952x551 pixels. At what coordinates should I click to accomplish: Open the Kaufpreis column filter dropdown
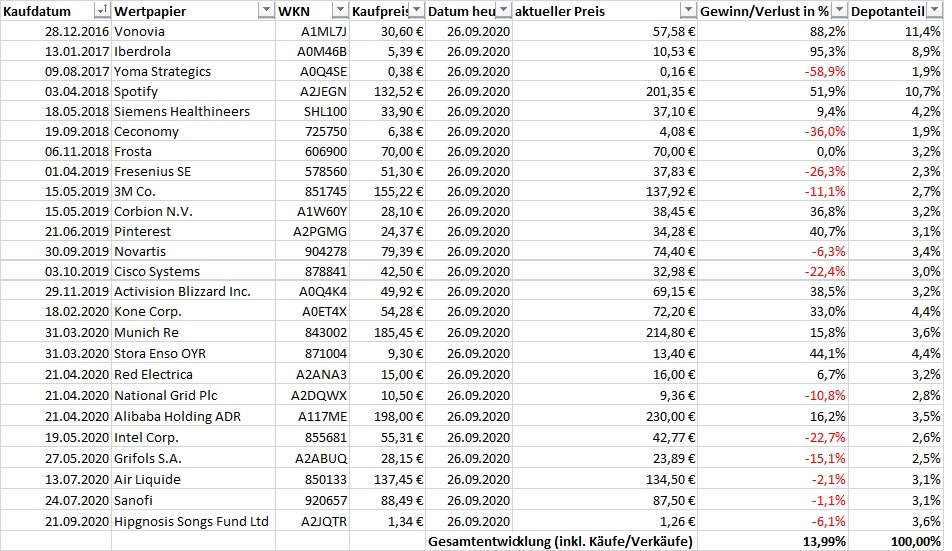pyautogui.click(x=415, y=10)
